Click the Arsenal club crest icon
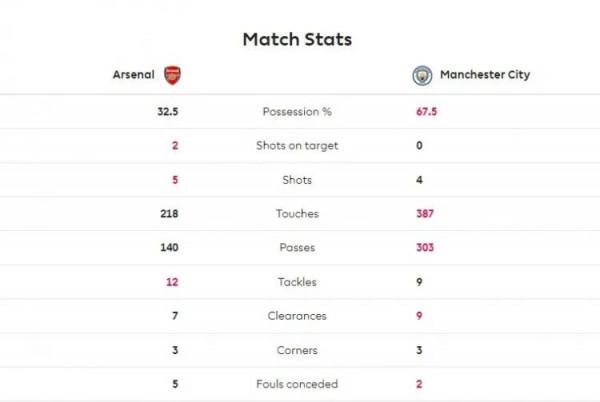Screen dimensions: 600x402 click(171, 75)
